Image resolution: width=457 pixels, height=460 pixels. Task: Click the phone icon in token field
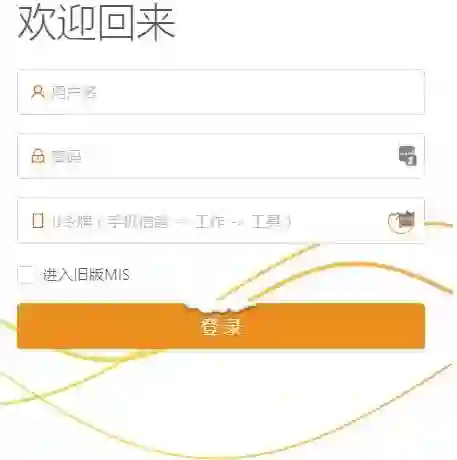38,221
